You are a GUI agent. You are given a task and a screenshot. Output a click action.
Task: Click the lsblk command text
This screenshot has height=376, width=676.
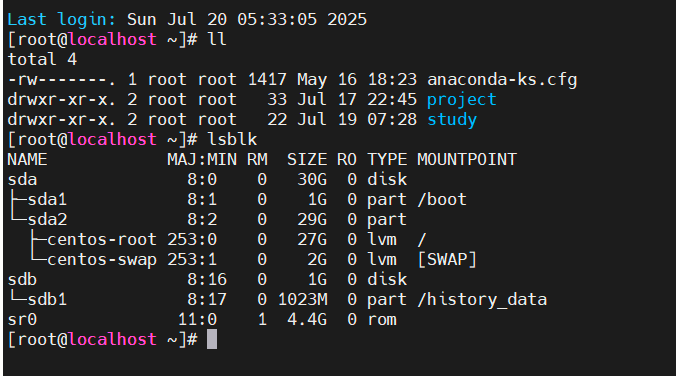pos(232,140)
